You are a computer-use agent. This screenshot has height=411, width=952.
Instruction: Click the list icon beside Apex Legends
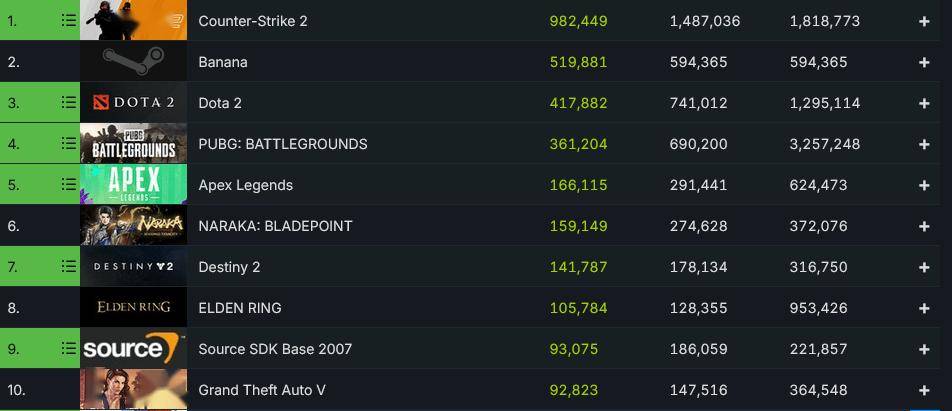[68, 184]
